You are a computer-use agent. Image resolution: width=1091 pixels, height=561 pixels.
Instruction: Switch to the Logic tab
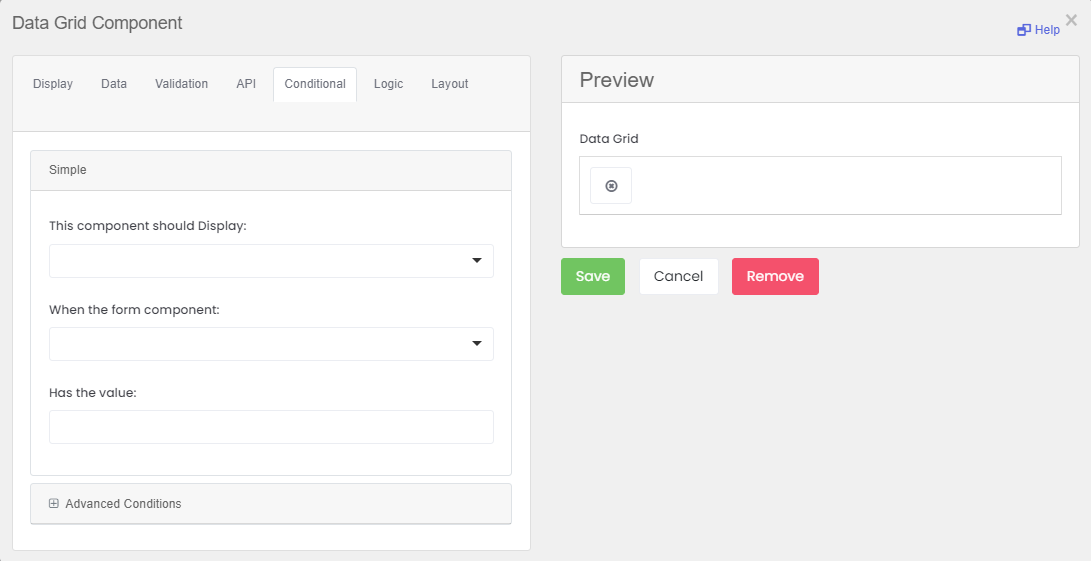pyautogui.click(x=388, y=84)
